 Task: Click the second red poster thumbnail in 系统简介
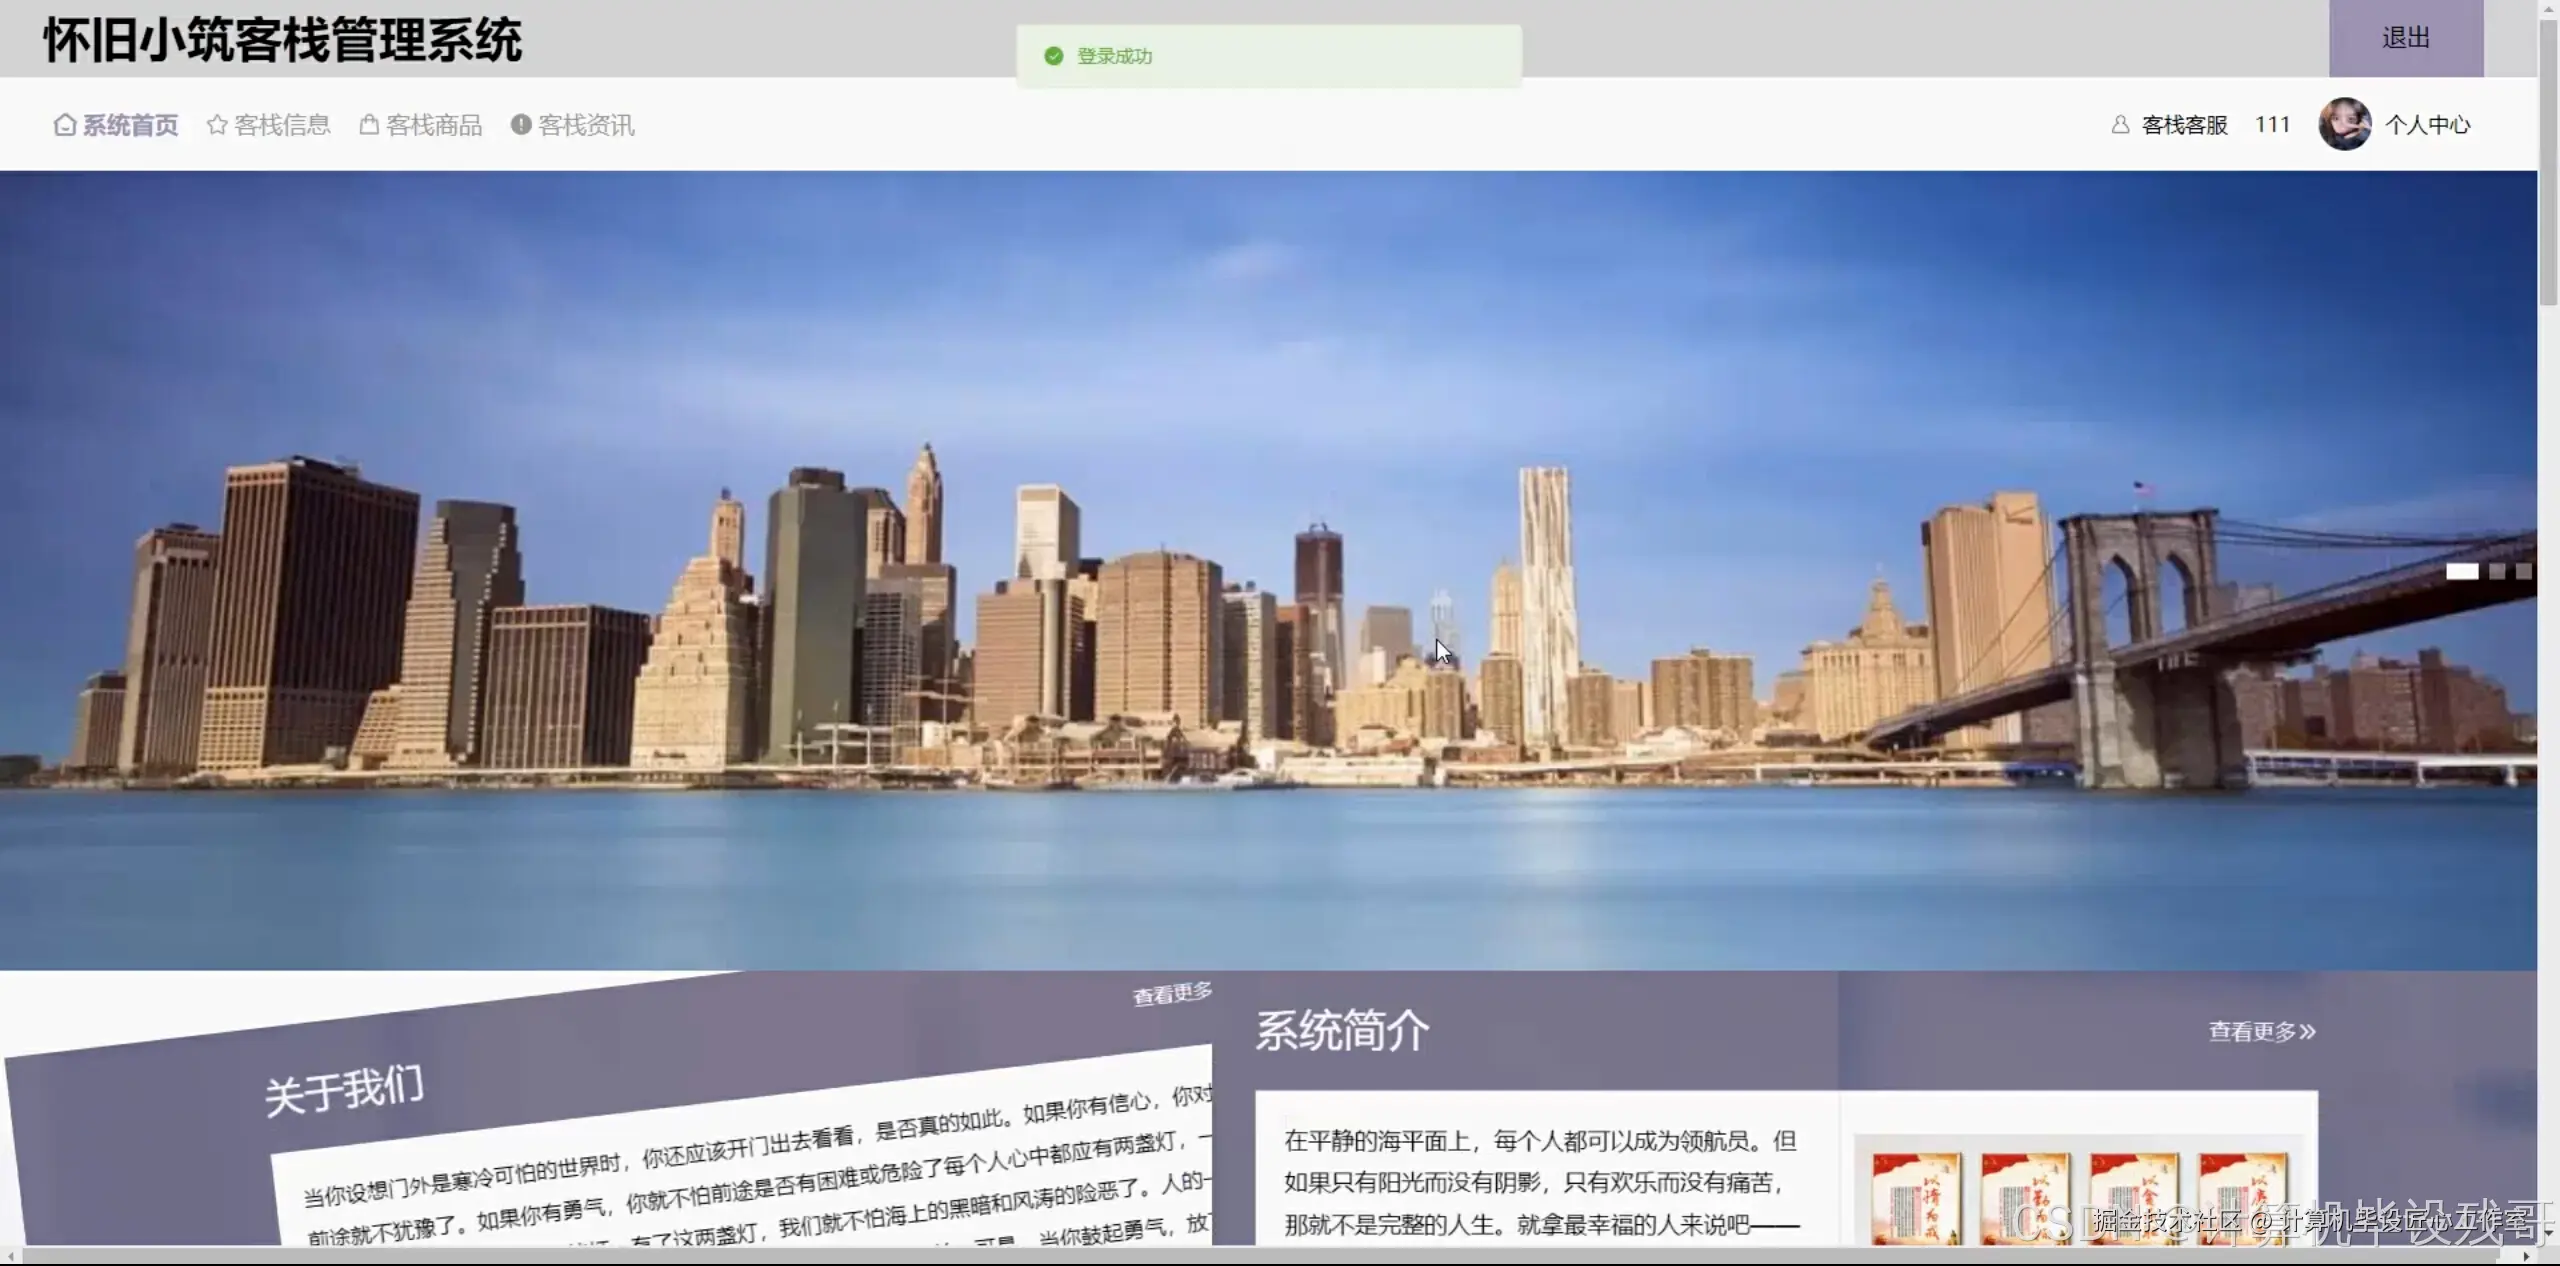tap(2025, 1198)
